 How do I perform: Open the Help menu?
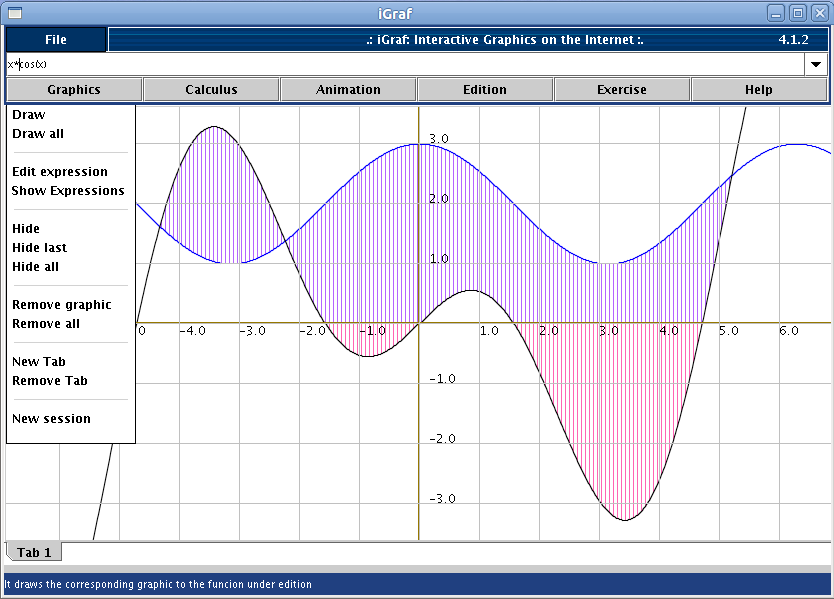pos(759,89)
